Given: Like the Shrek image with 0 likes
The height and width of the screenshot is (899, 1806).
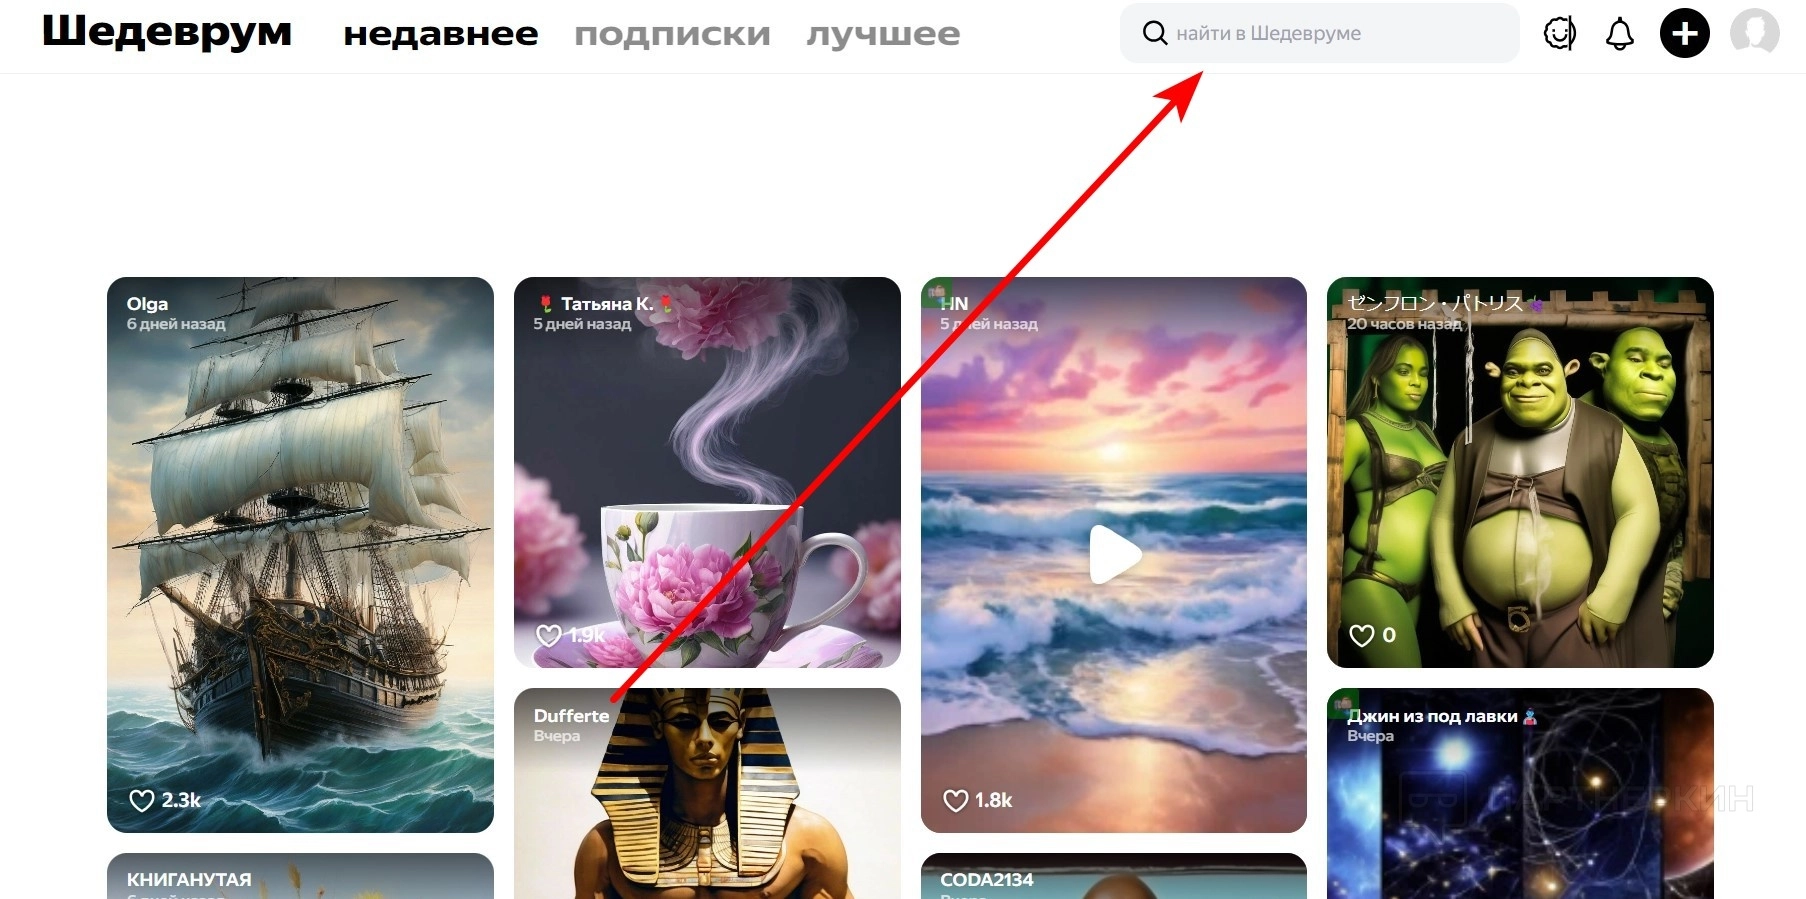Looking at the screenshot, I should (x=1362, y=635).
